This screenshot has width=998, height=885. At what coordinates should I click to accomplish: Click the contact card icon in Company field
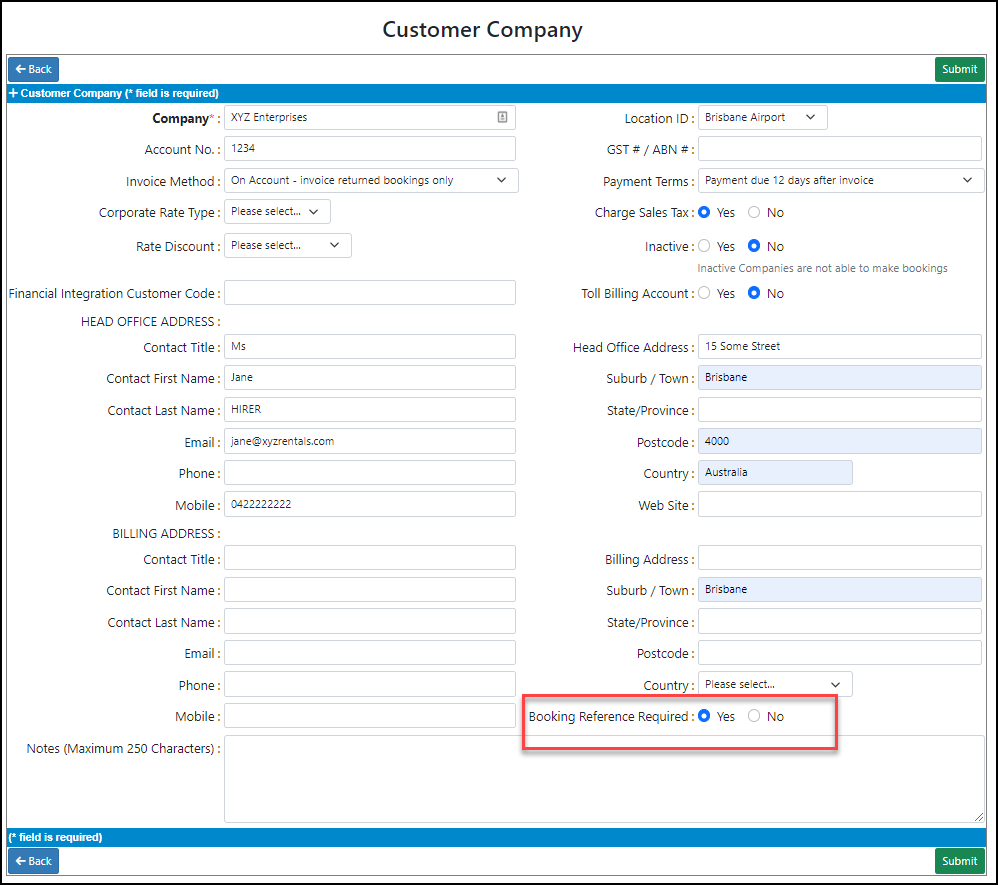502,117
